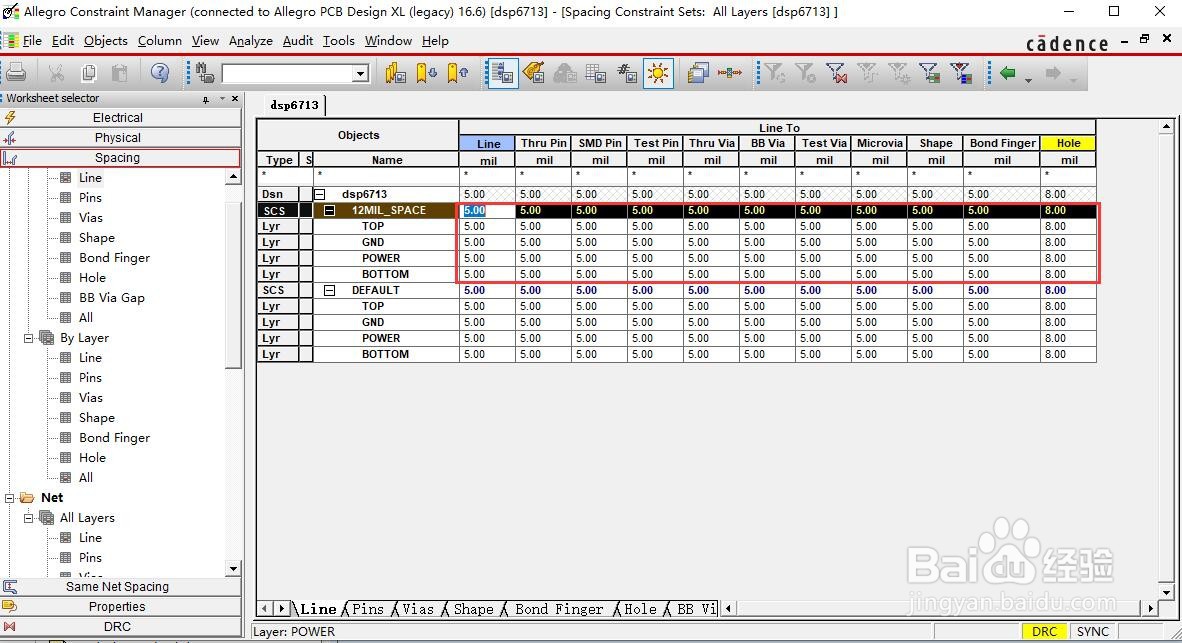Jump to next bookmark with down-arrow icon
This screenshot has width=1182, height=643.
427,72
